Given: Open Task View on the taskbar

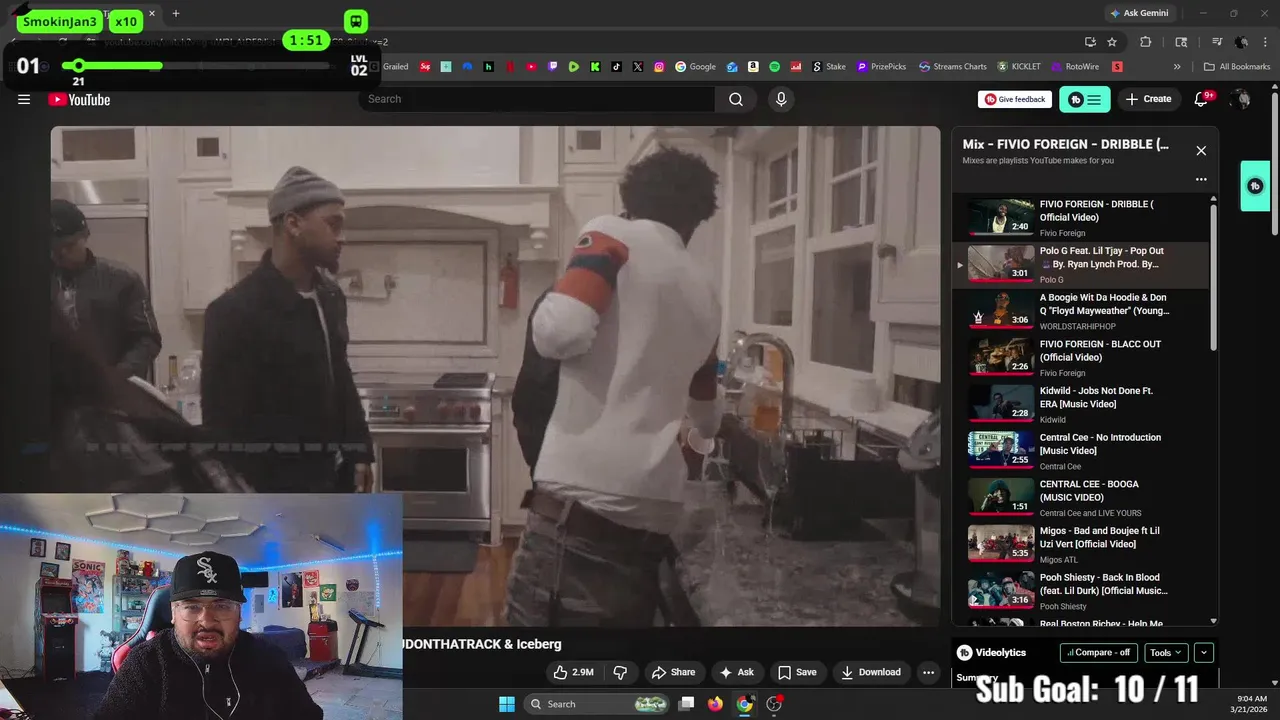Looking at the screenshot, I should coord(686,704).
